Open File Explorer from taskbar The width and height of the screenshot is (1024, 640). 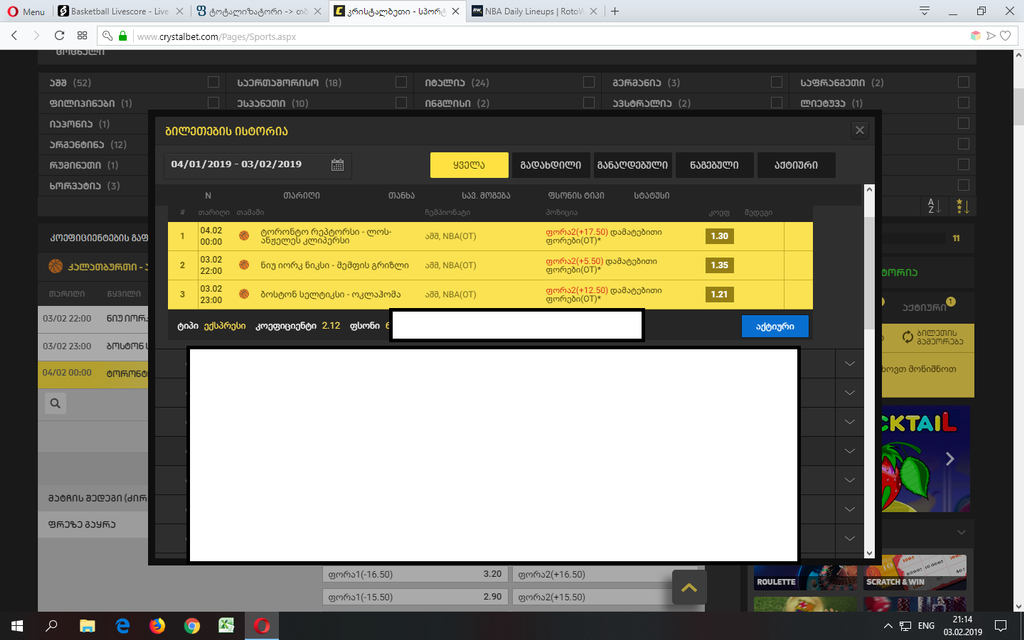pyautogui.click(x=87, y=626)
